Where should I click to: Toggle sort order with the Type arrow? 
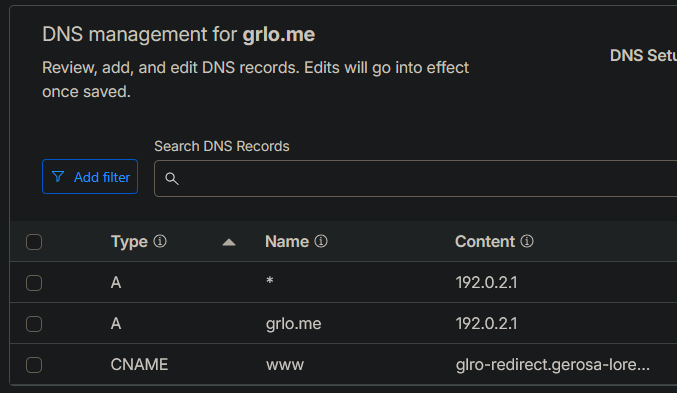(229, 242)
